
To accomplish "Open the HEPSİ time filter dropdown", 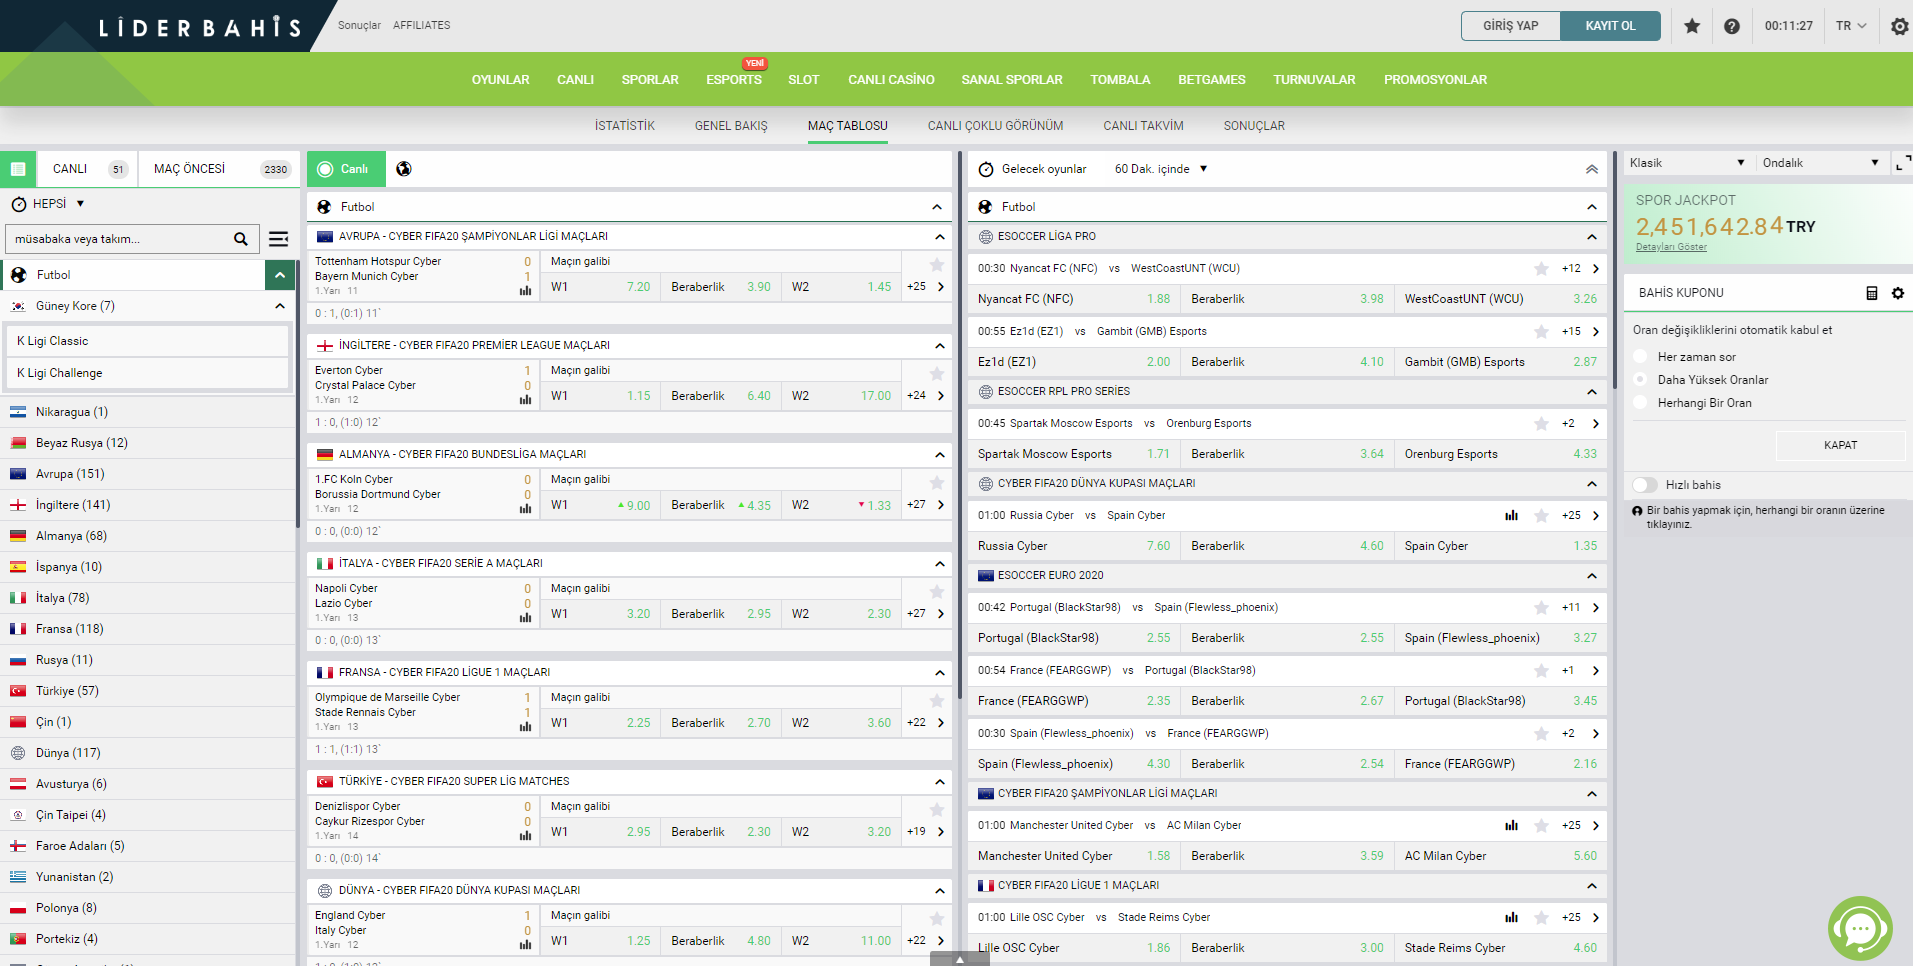I will coord(49,204).
